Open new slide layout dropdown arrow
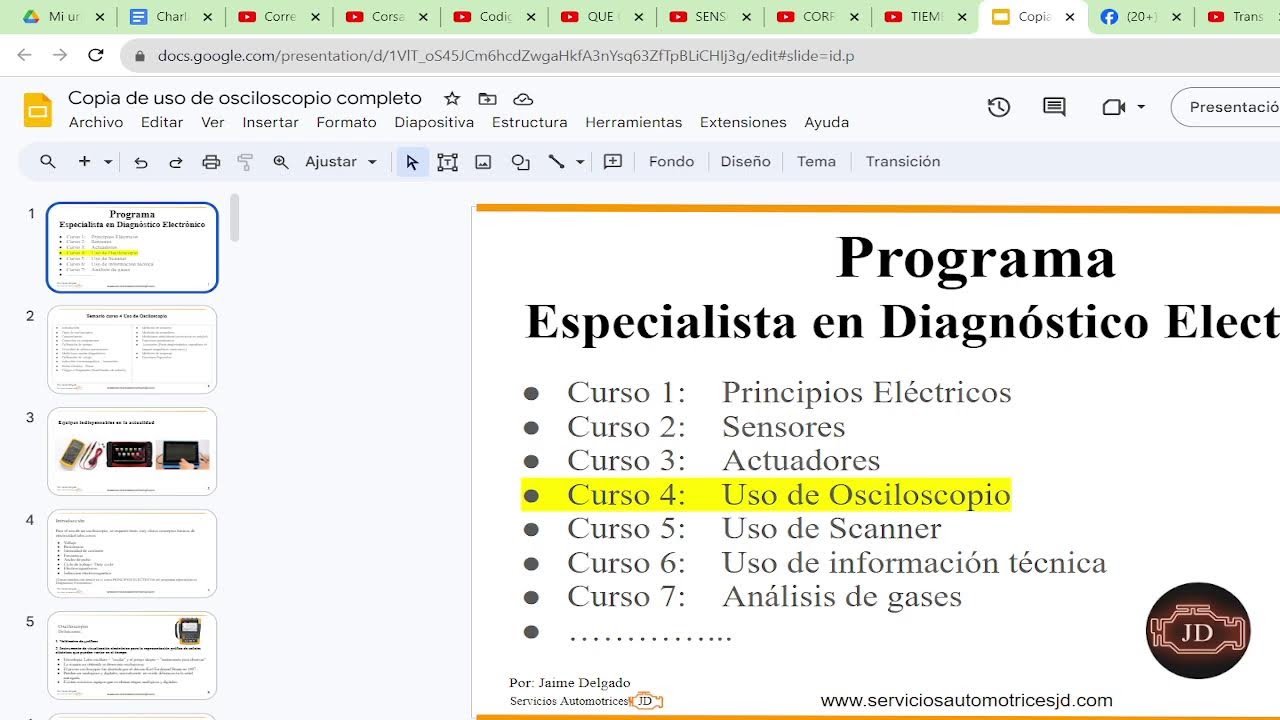The height and width of the screenshot is (720, 1280). (x=108, y=161)
